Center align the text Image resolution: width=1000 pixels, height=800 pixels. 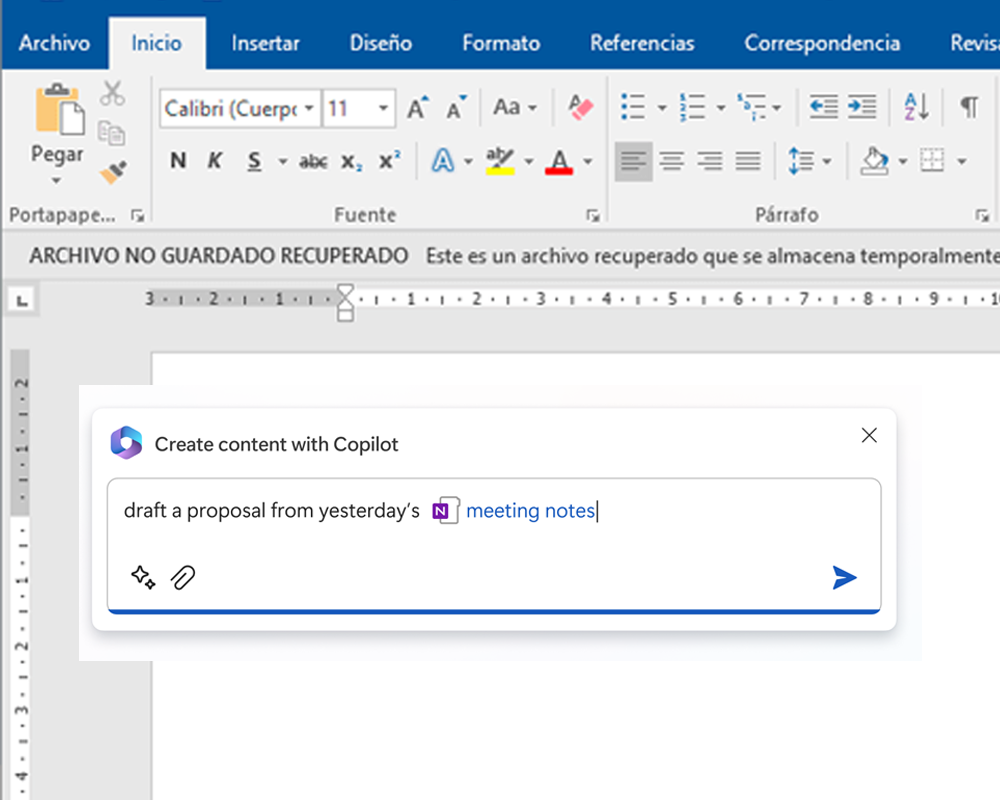(x=672, y=161)
